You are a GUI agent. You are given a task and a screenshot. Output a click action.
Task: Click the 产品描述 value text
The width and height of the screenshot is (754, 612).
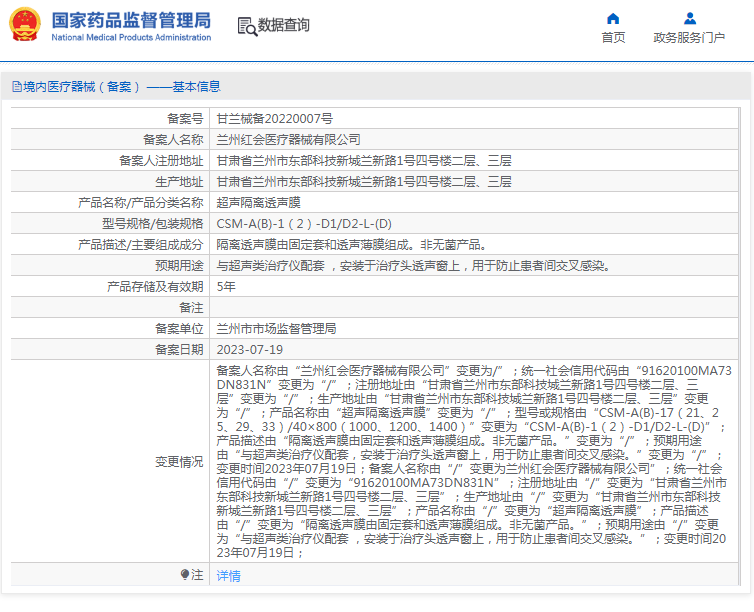click(352, 245)
